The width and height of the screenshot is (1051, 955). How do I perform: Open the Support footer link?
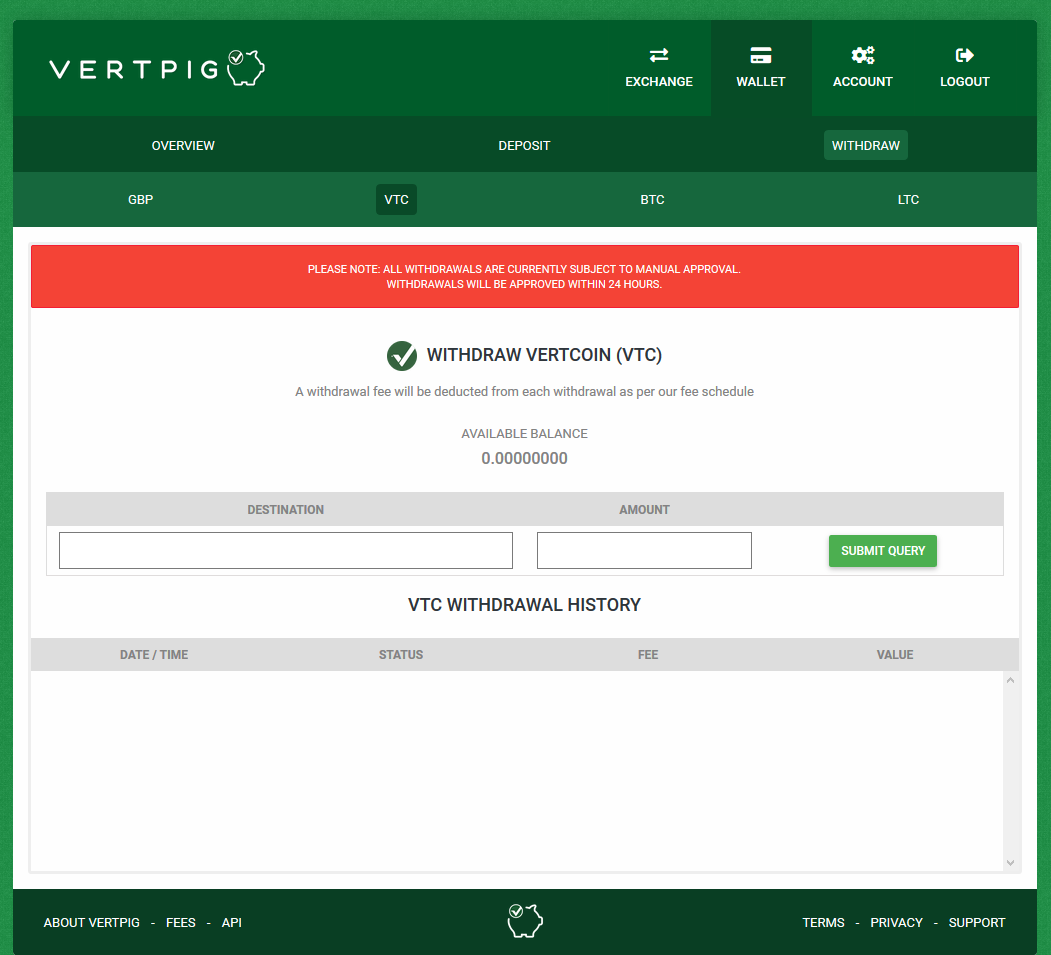coord(977,923)
